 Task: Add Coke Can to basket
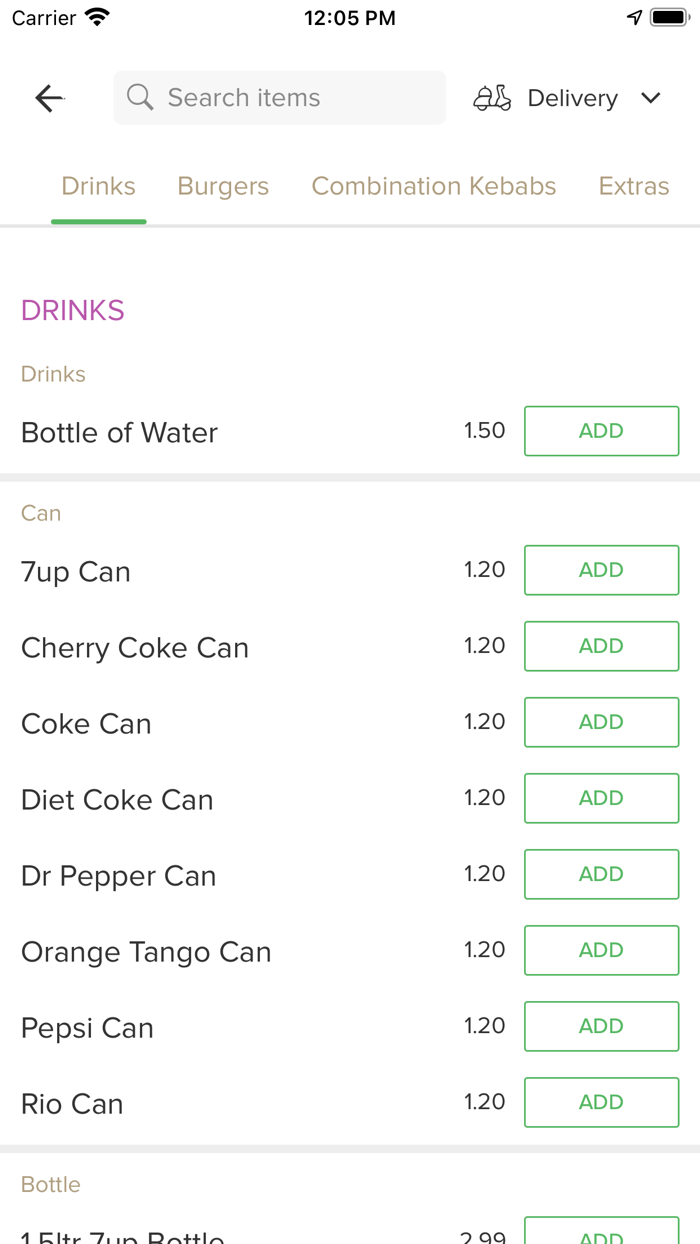[601, 722]
